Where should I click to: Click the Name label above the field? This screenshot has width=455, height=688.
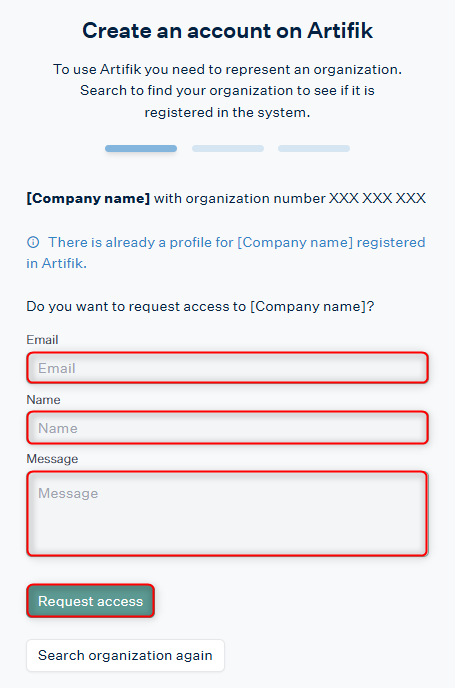[43, 400]
